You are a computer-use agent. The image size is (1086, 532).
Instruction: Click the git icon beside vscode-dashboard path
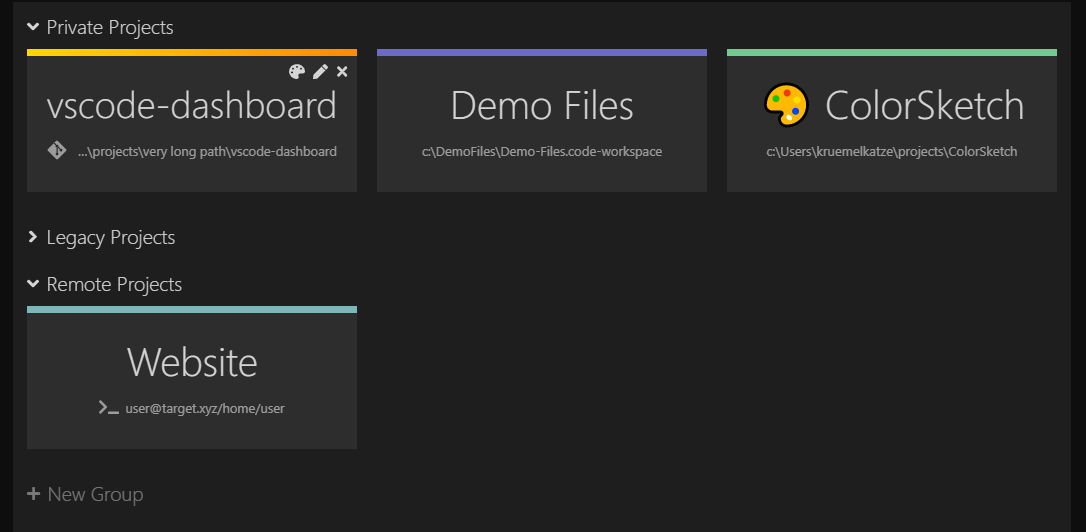point(57,150)
